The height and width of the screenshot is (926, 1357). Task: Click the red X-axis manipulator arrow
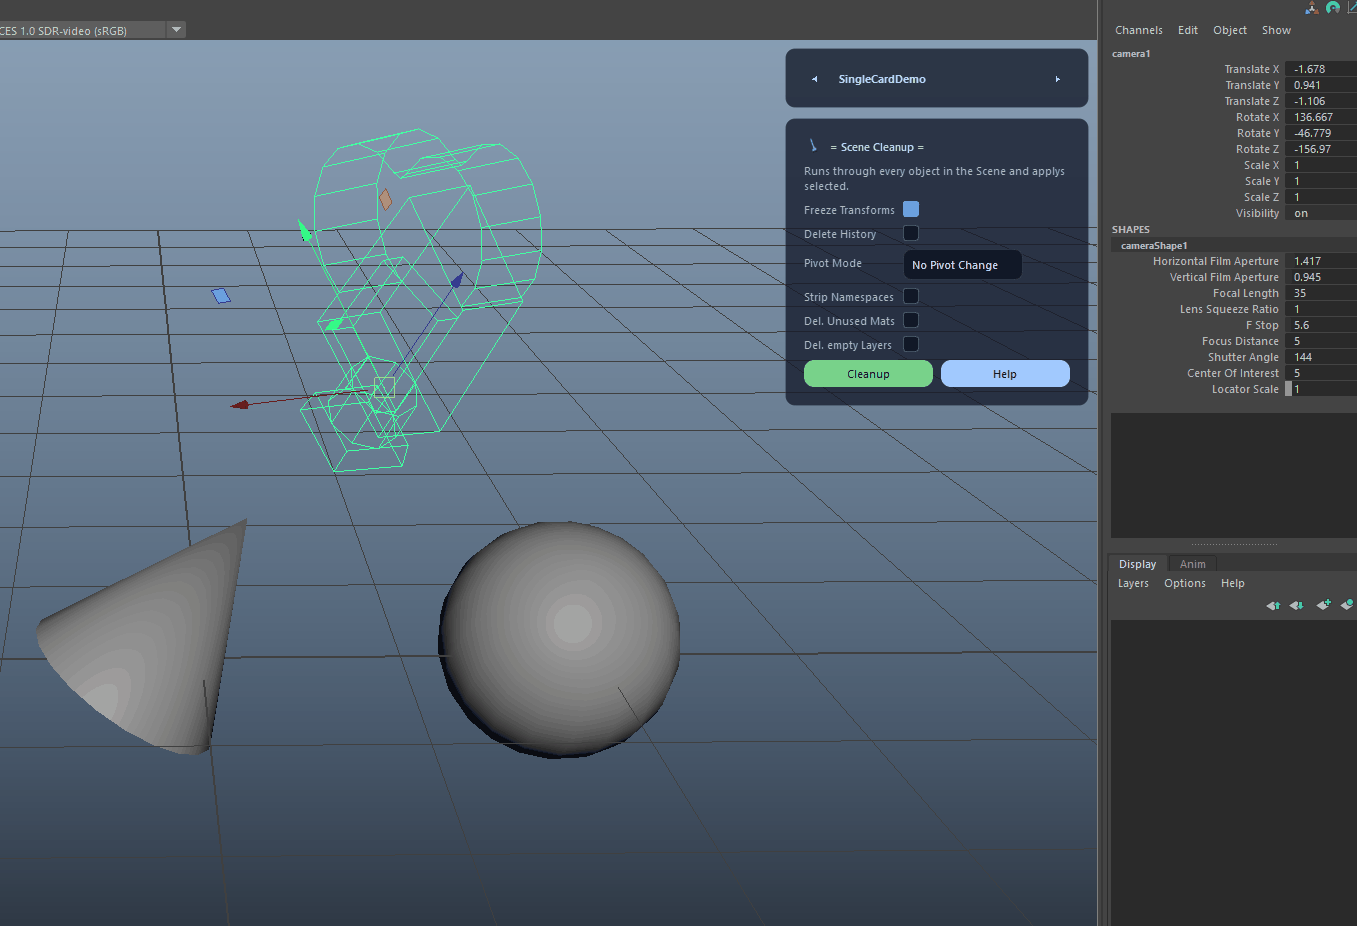[x=240, y=405]
